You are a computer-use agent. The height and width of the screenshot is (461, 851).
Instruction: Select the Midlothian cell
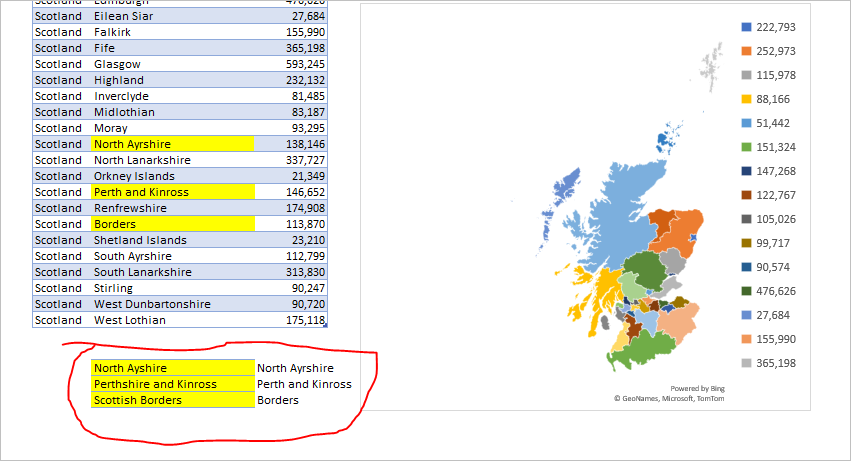(173, 112)
